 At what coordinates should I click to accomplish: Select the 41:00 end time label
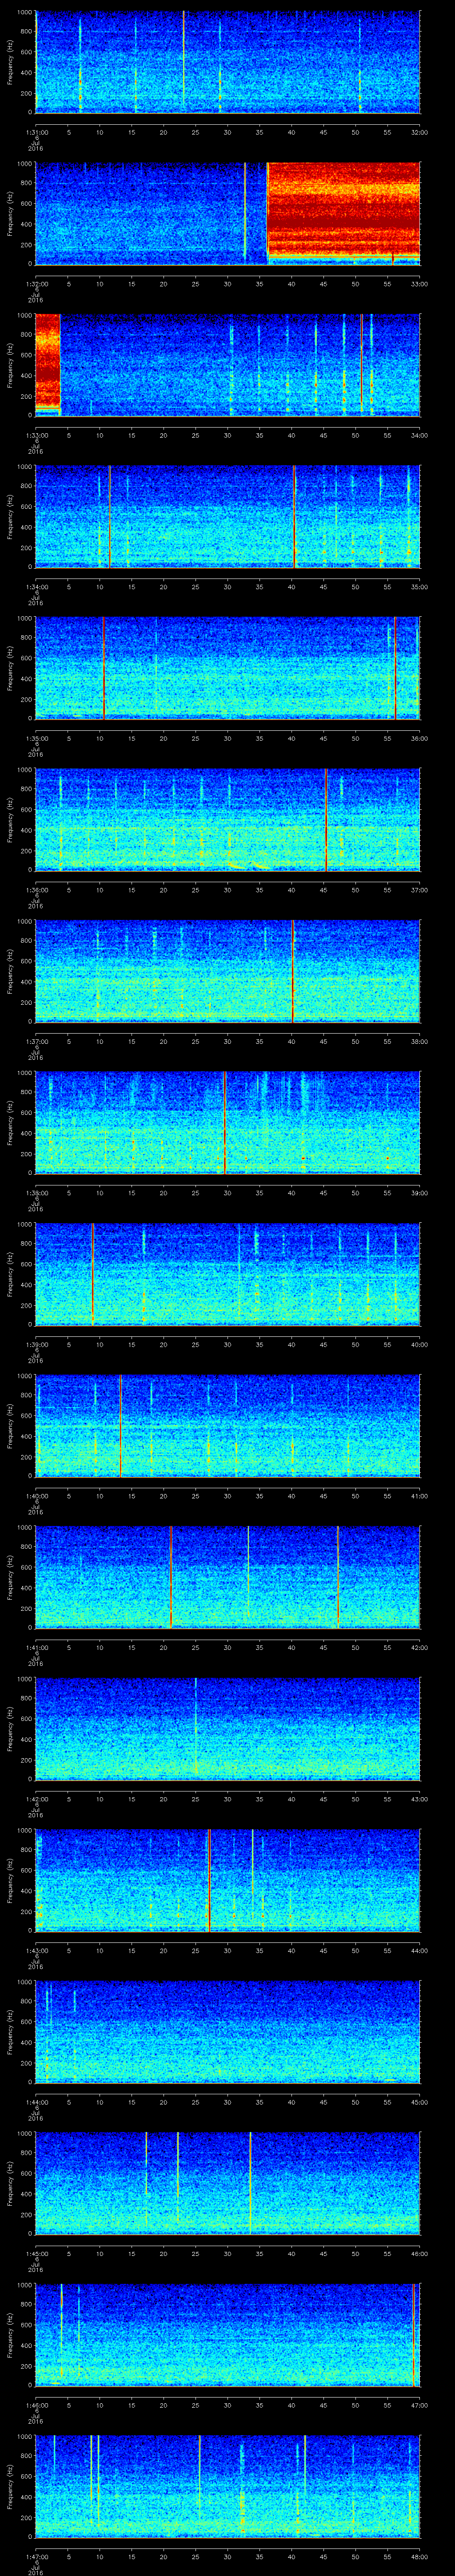(419, 1496)
